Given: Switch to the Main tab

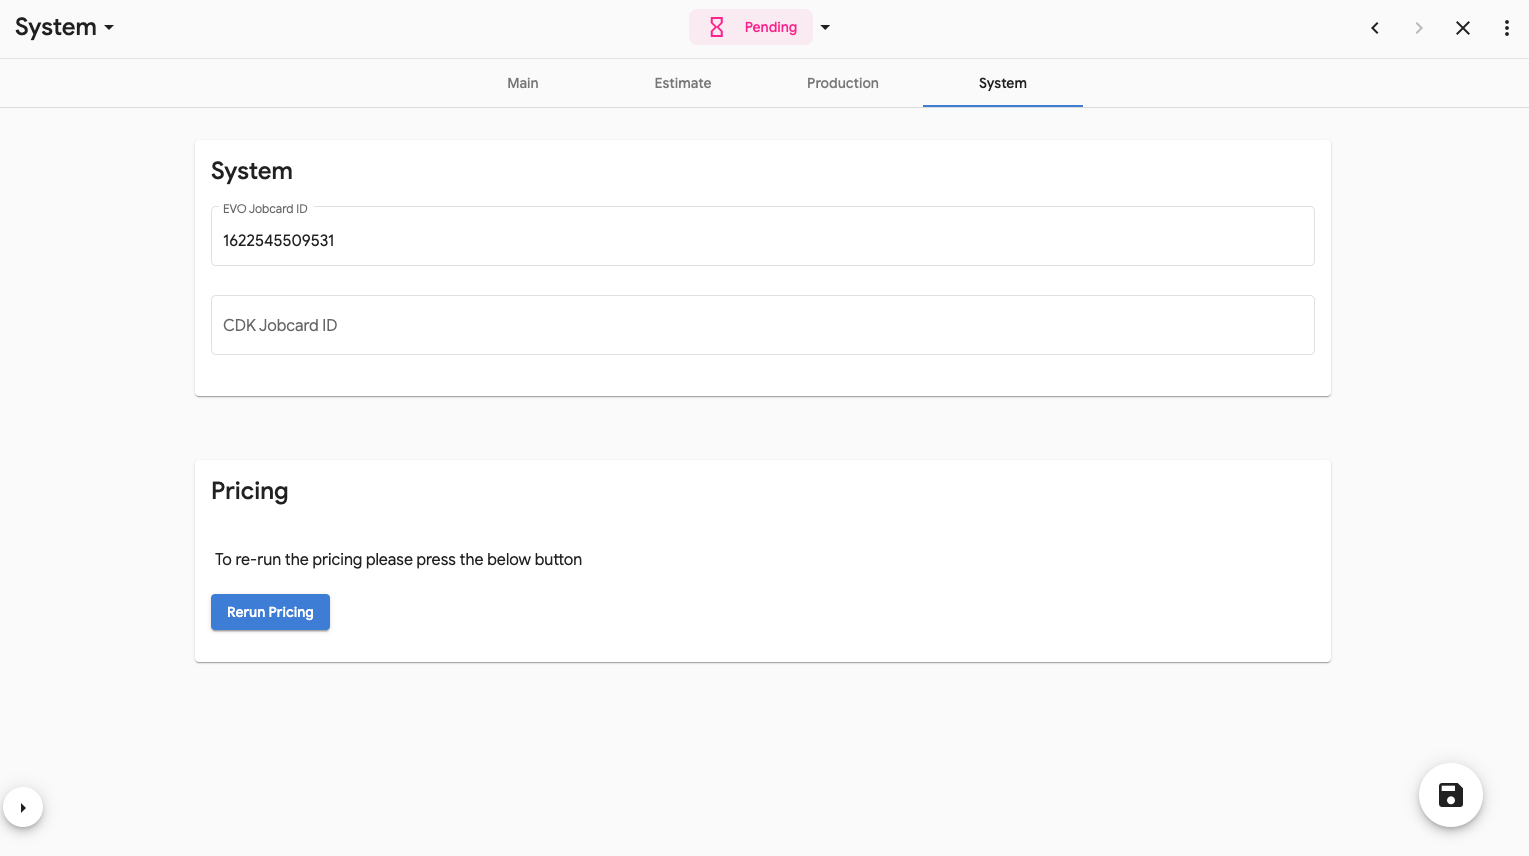Looking at the screenshot, I should click(x=523, y=83).
